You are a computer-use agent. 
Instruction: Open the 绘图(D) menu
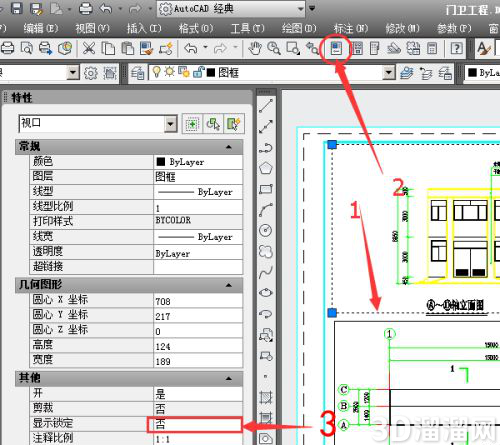pos(299,29)
